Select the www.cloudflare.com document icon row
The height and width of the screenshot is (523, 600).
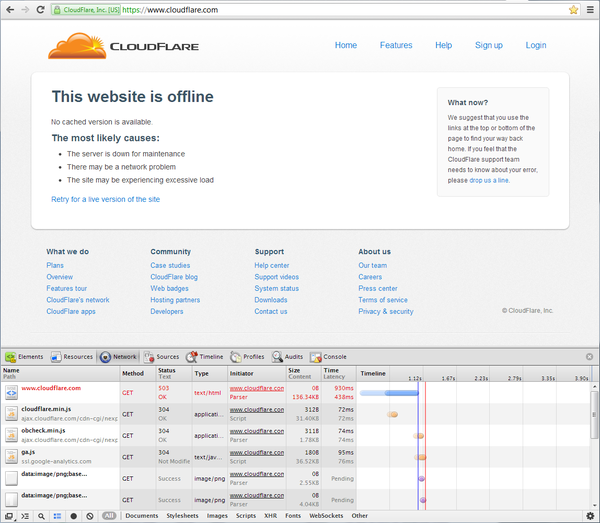11,393
